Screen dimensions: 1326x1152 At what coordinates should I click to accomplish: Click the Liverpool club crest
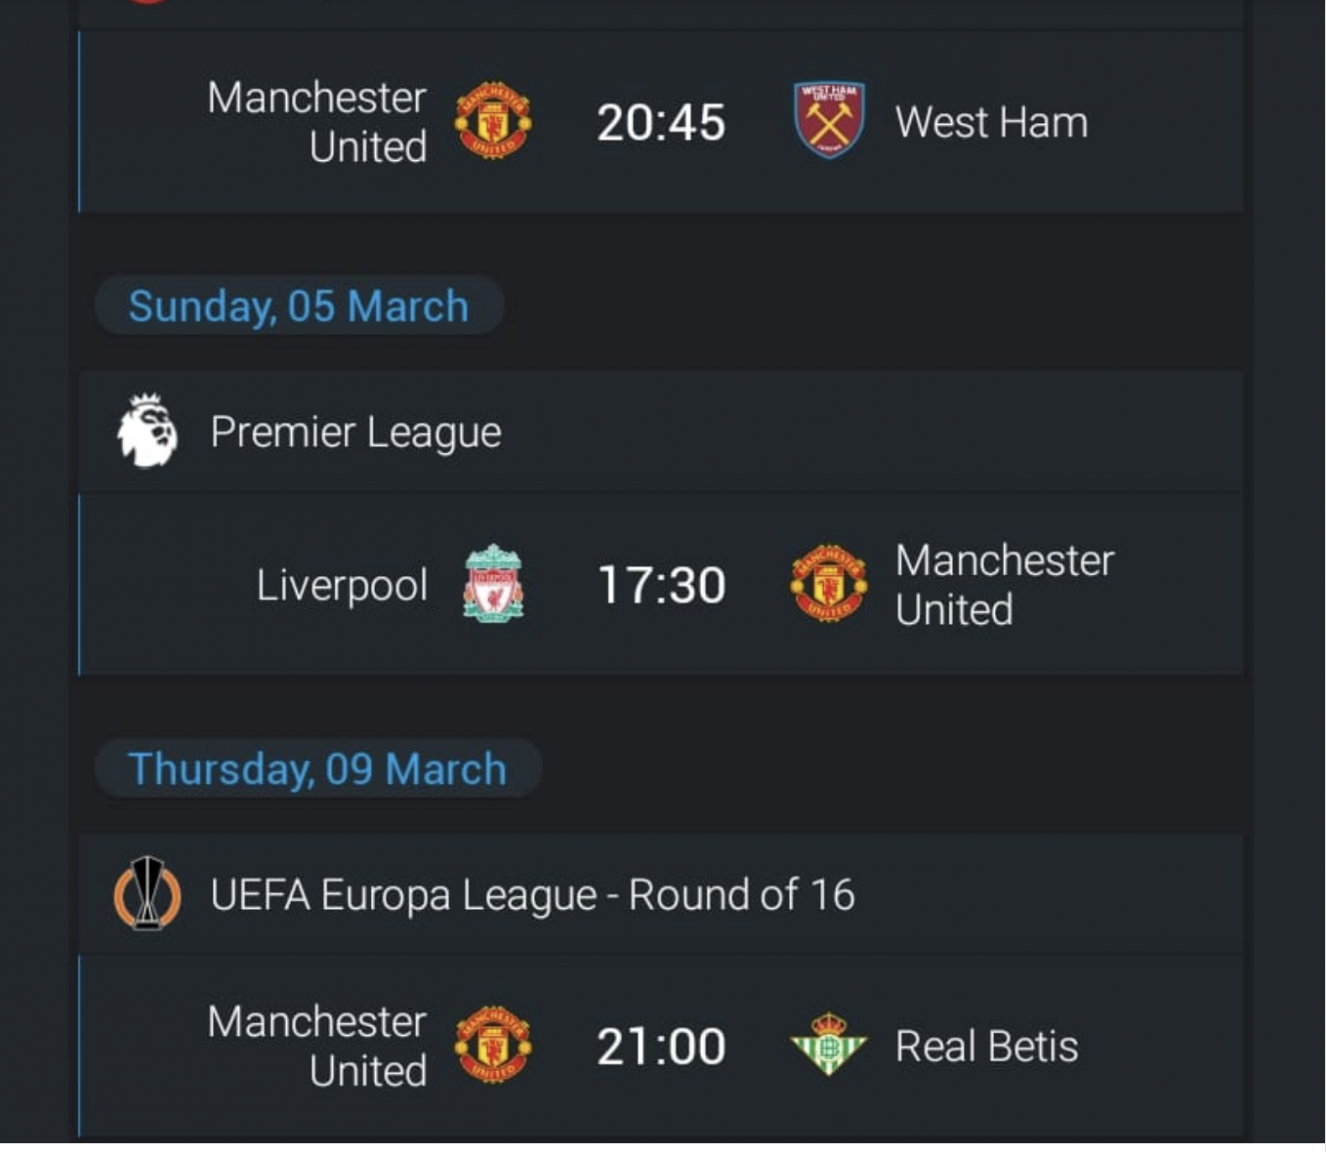tap(493, 584)
